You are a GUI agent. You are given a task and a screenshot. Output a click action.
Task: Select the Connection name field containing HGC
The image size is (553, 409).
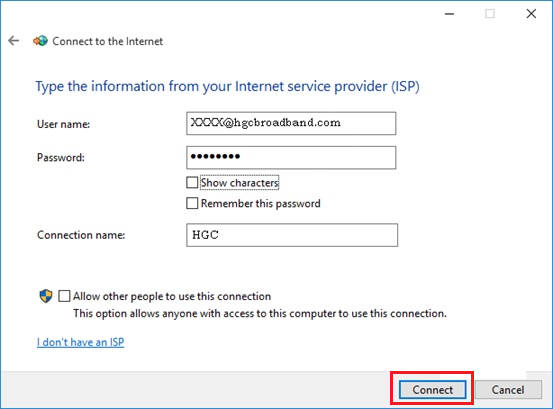click(x=292, y=235)
